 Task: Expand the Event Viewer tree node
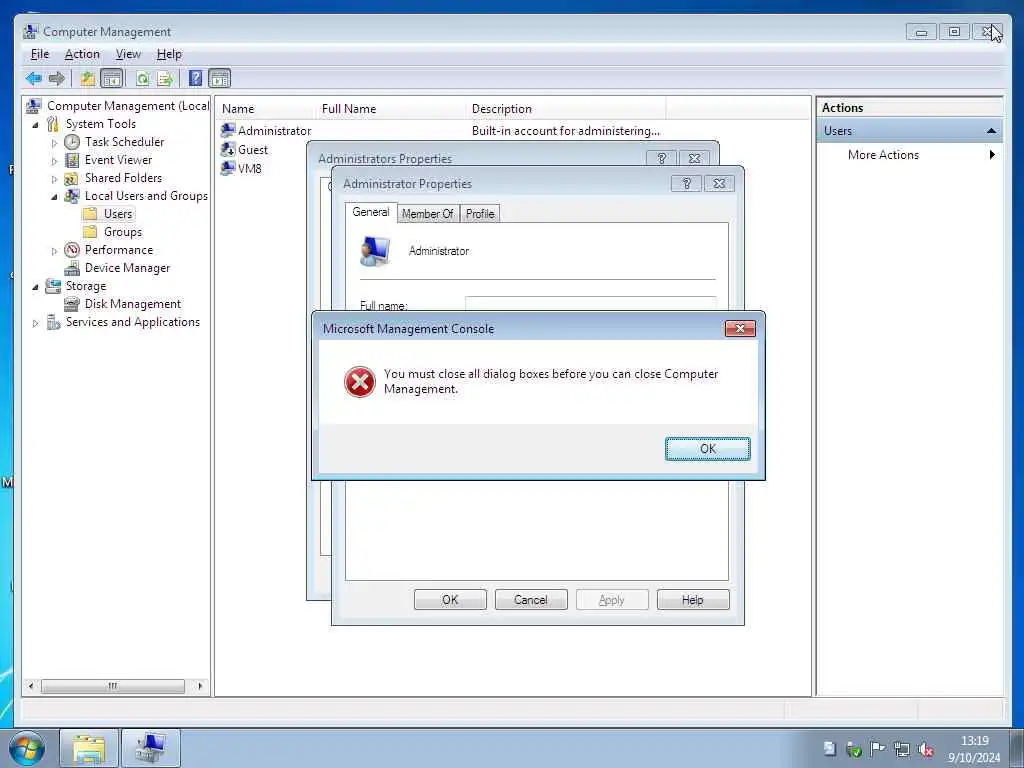pyautogui.click(x=54, y=161)
